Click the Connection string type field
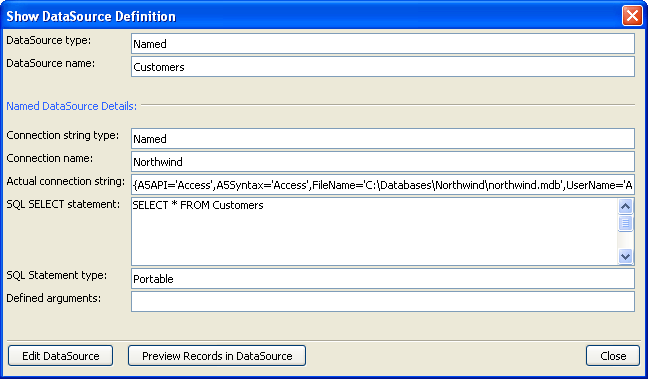This screenshot has width=648, height=379. pos(383,139)
